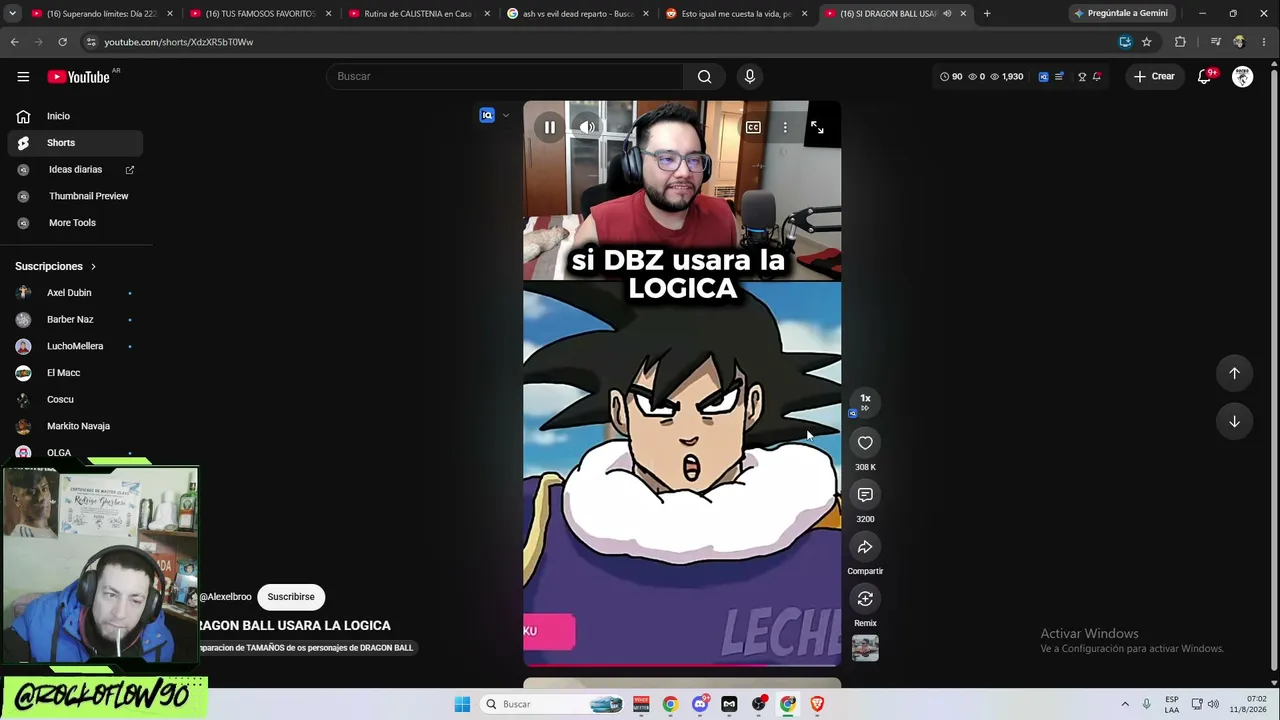This screenshot has width=1280, height=720.
Task: Open the Chrome three-dot menu
Action: (1264, 42)
